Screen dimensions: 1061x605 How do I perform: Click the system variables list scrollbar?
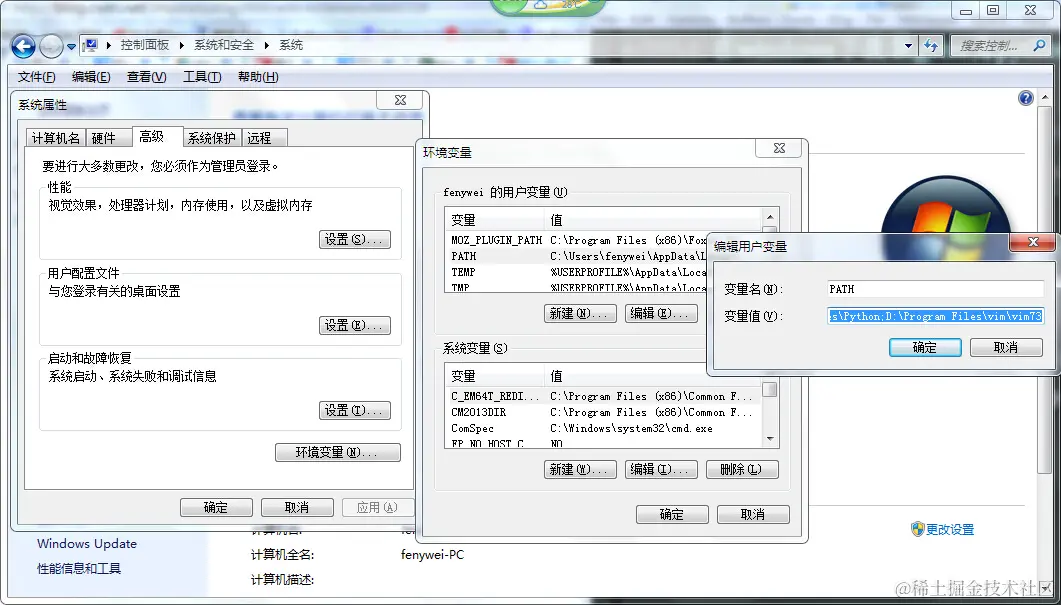click(x=770, y=410)
